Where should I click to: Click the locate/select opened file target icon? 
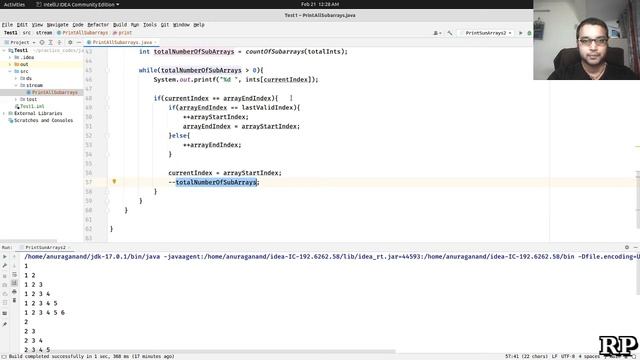pos(42,42)
